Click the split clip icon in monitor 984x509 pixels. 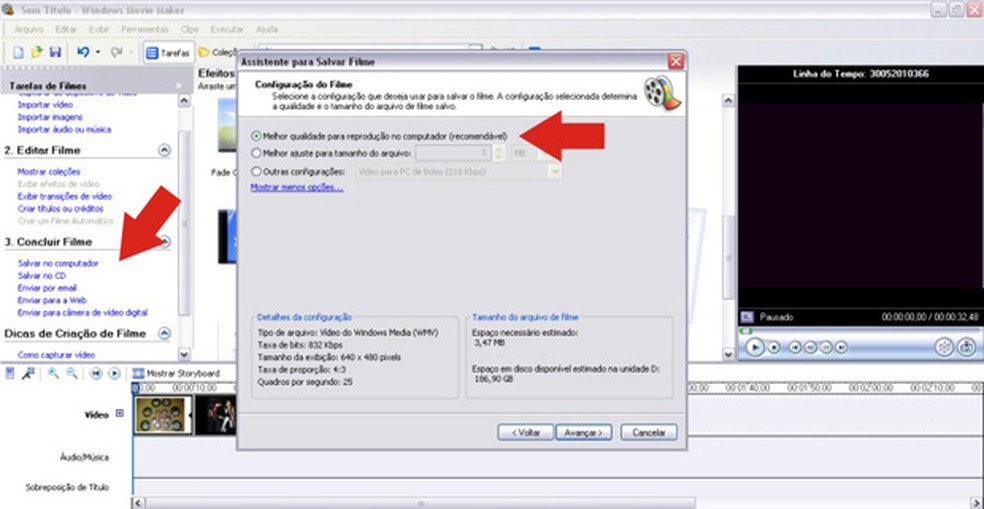click(944, 346)
